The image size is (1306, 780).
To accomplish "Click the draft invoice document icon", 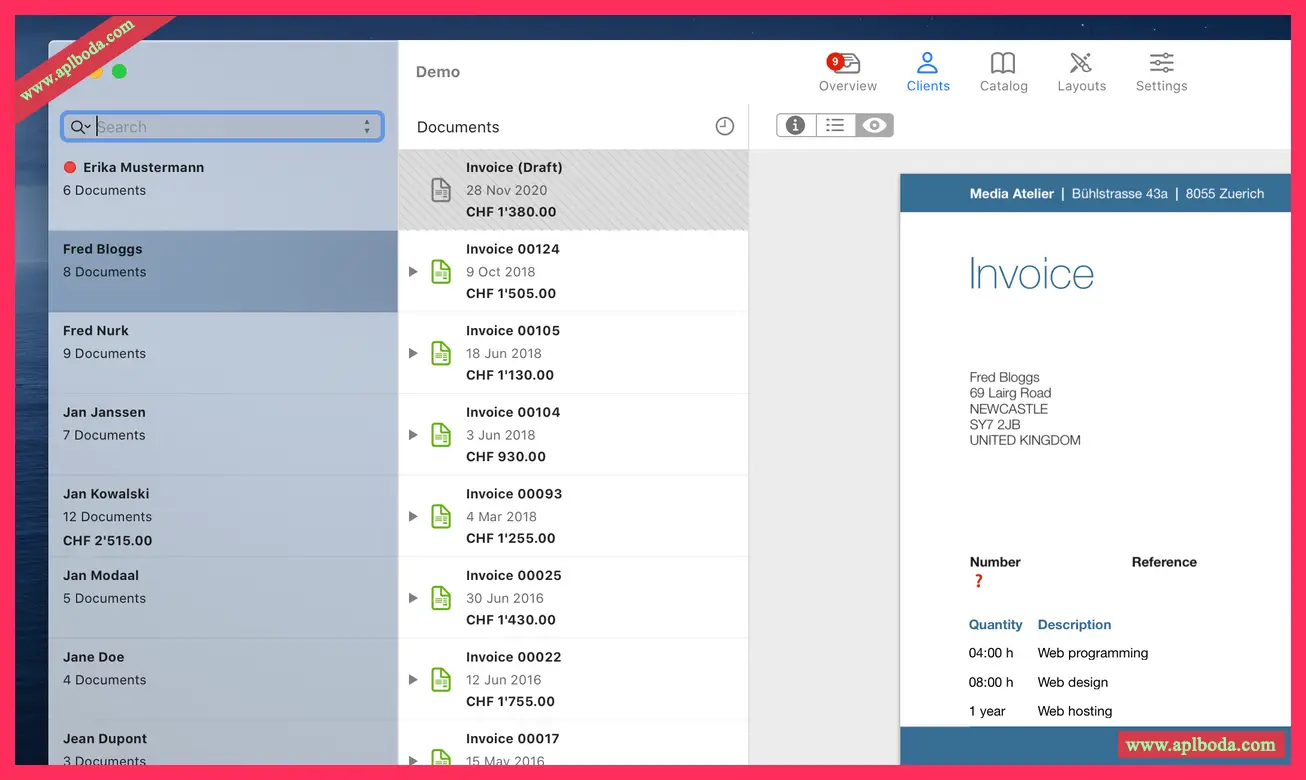I will coord(441,190).
